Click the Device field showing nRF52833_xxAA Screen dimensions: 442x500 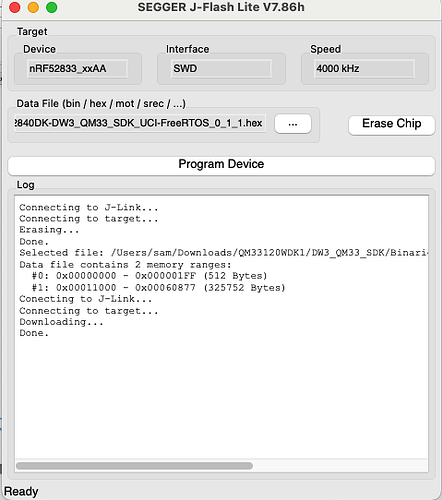(77, 69)
